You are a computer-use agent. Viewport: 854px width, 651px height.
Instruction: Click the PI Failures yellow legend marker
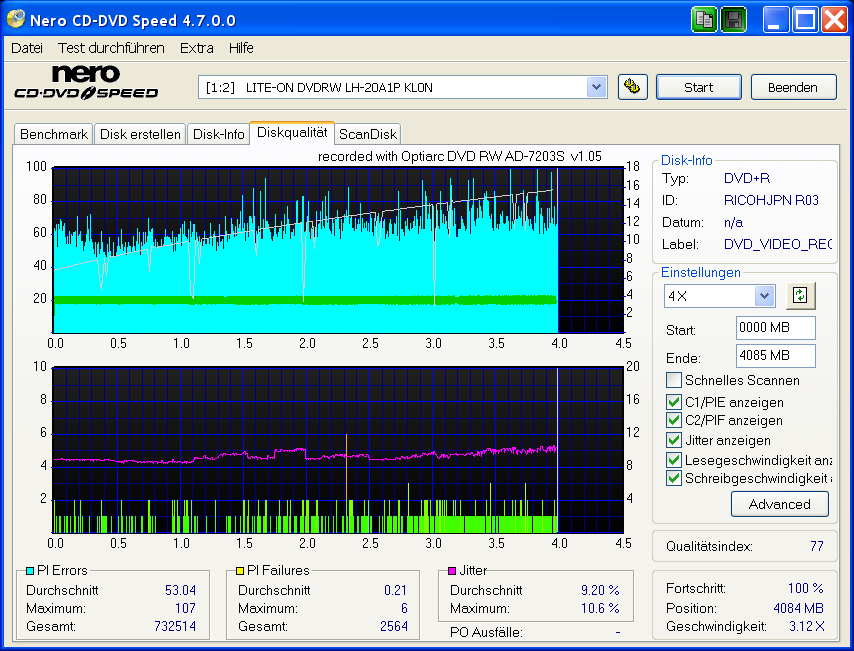click(238, 570)
